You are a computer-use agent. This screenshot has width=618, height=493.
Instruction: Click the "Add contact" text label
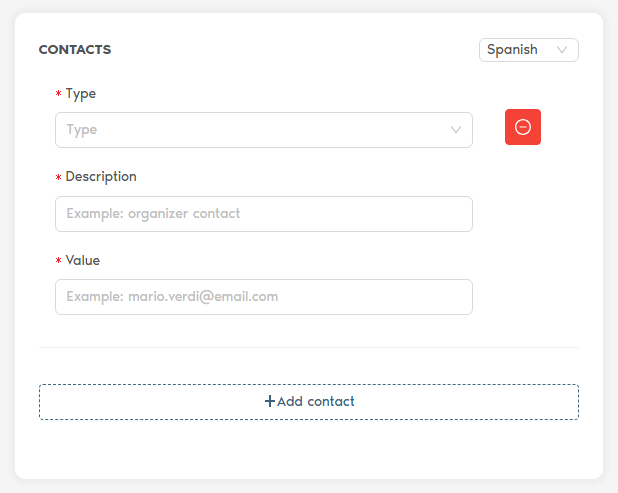click(x=316, y=401)
